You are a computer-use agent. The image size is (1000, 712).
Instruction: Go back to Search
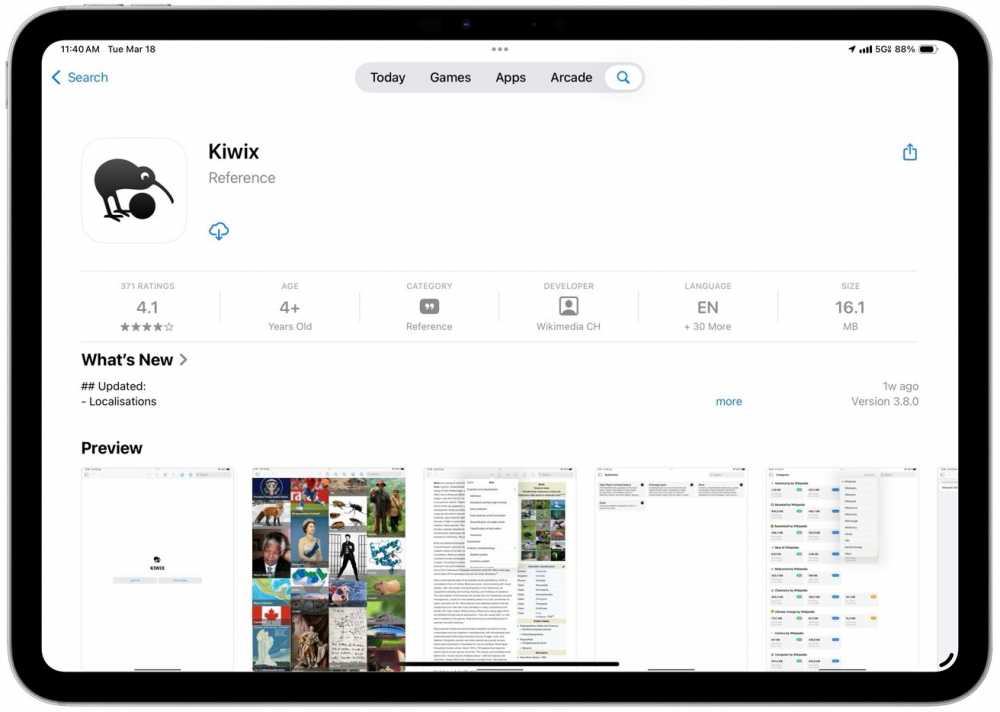(80, 77)
